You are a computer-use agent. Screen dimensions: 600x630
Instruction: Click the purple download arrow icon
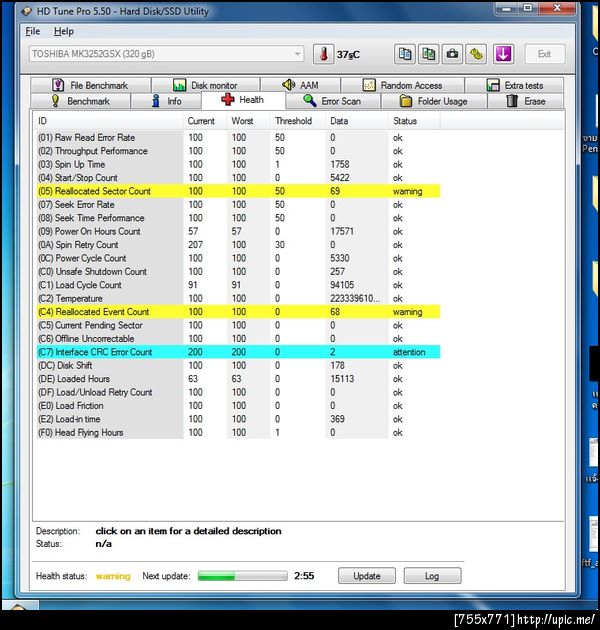[x=503, y=54]
